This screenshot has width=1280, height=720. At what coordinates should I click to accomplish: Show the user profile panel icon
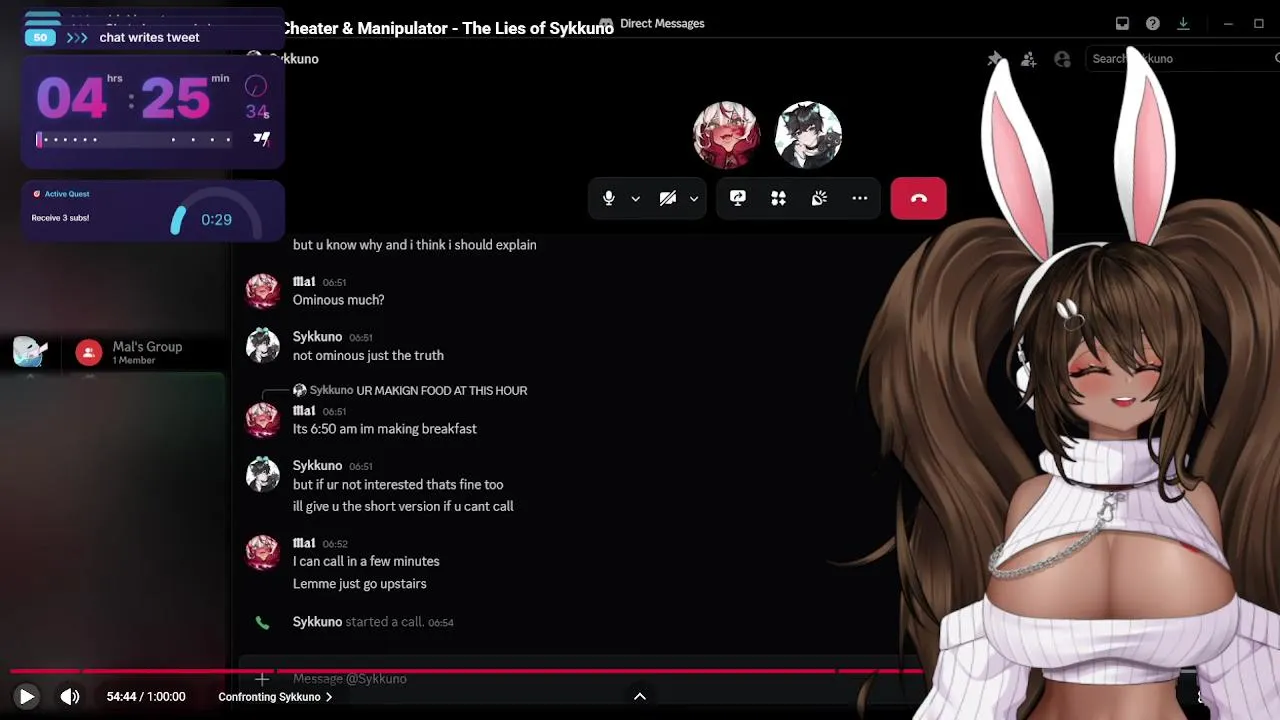point(1062,59)
